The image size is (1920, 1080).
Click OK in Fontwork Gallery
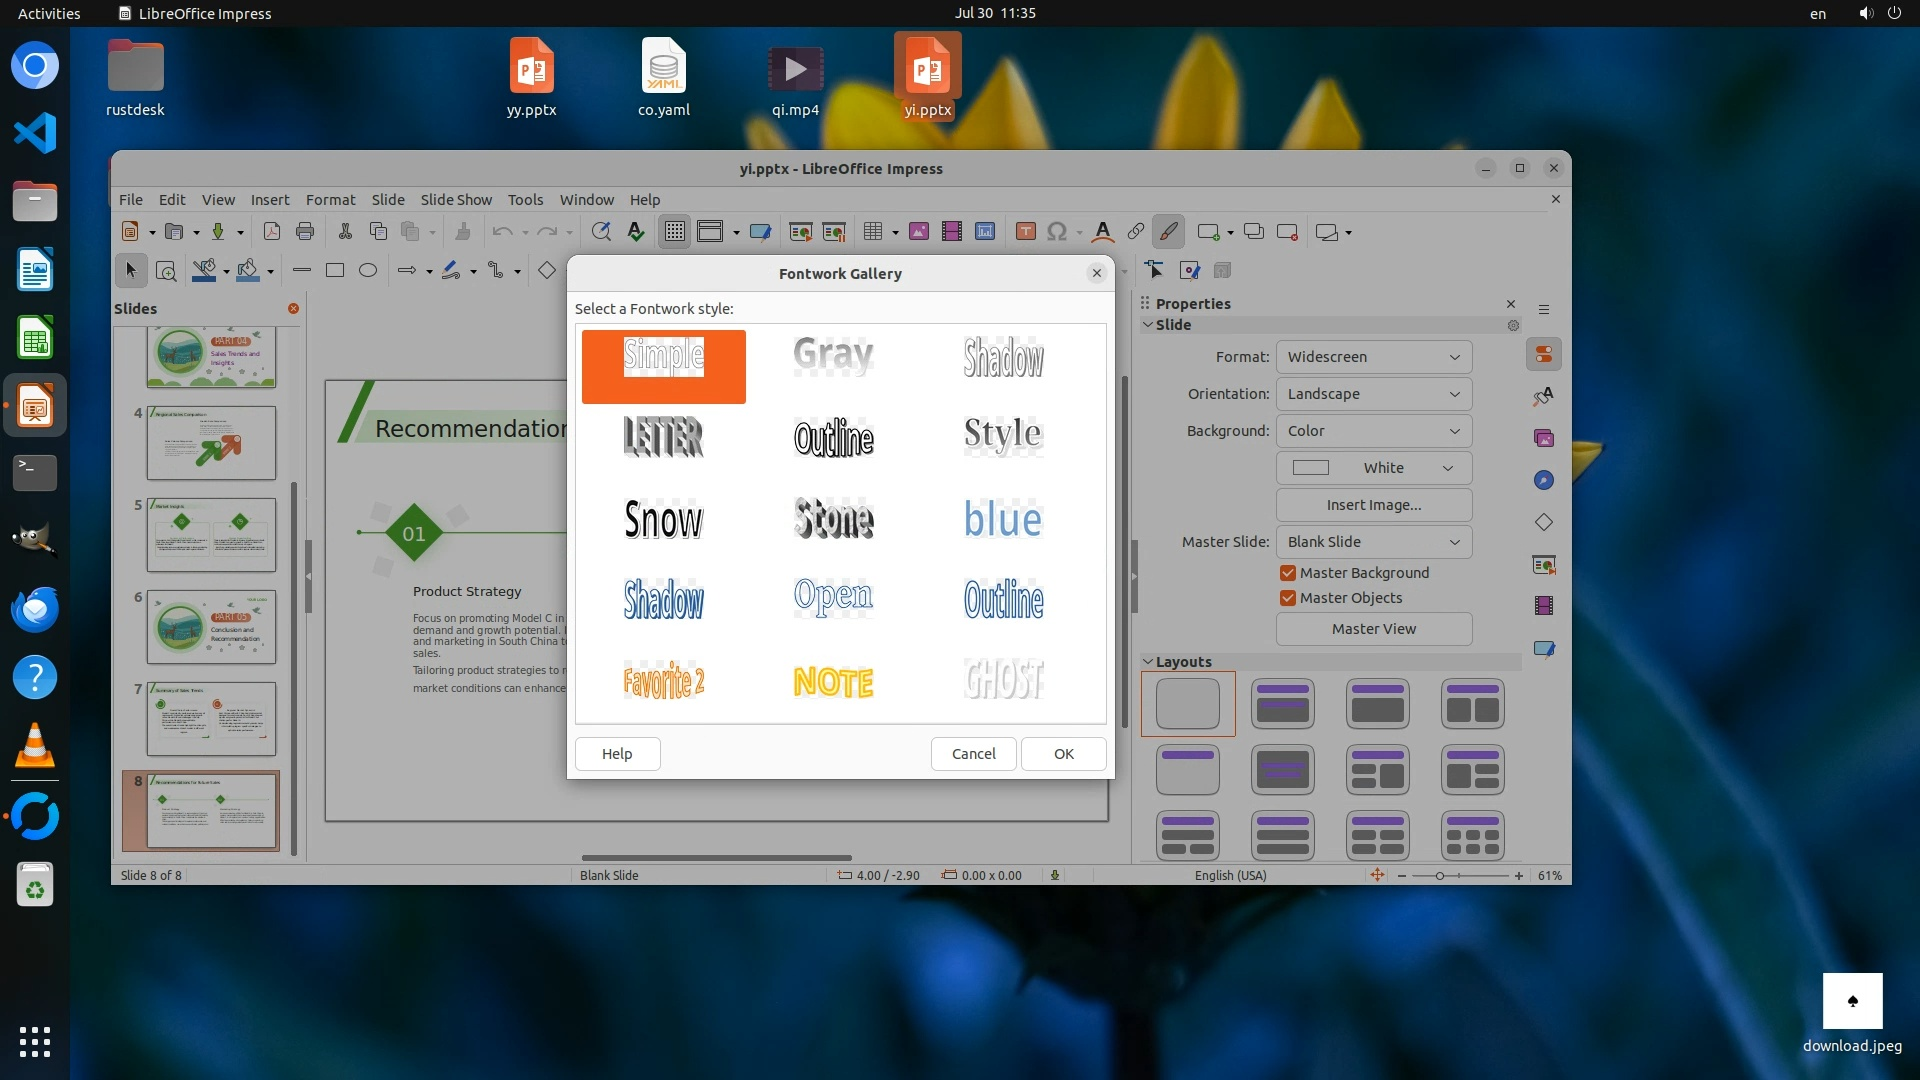[1063, 754]
